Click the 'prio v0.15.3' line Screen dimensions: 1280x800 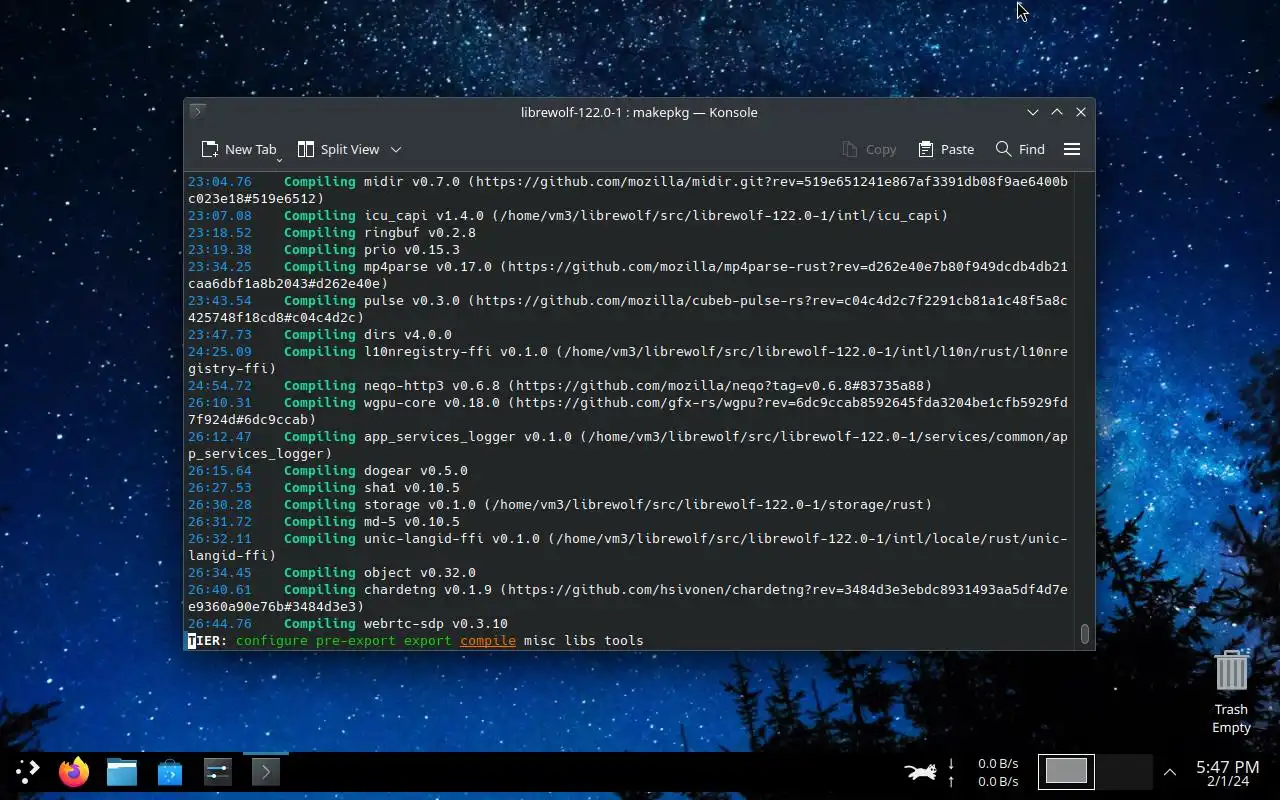(324, 249)
